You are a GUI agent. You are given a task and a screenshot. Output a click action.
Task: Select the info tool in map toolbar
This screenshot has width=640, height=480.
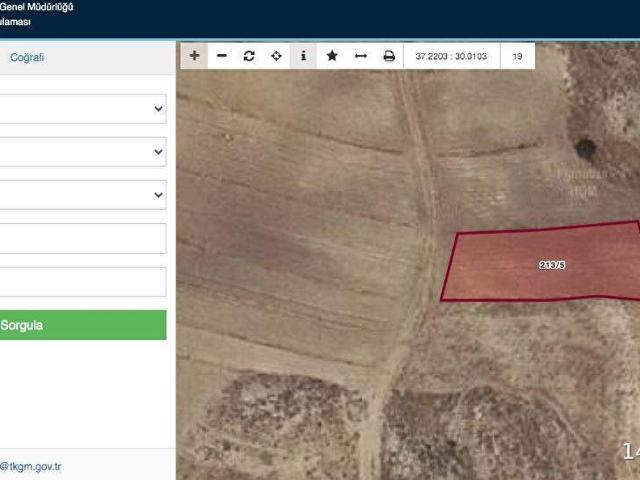point(304,56)
